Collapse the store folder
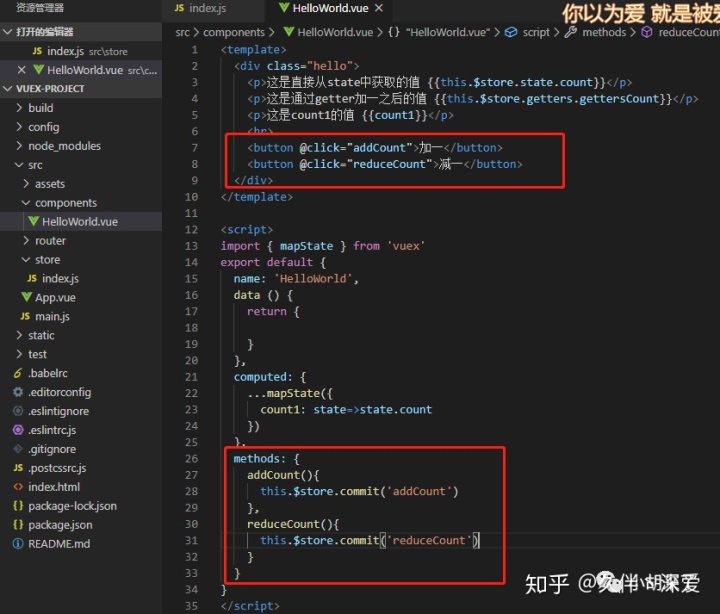Viewport: 720px width, 614px height. (81, 259)
